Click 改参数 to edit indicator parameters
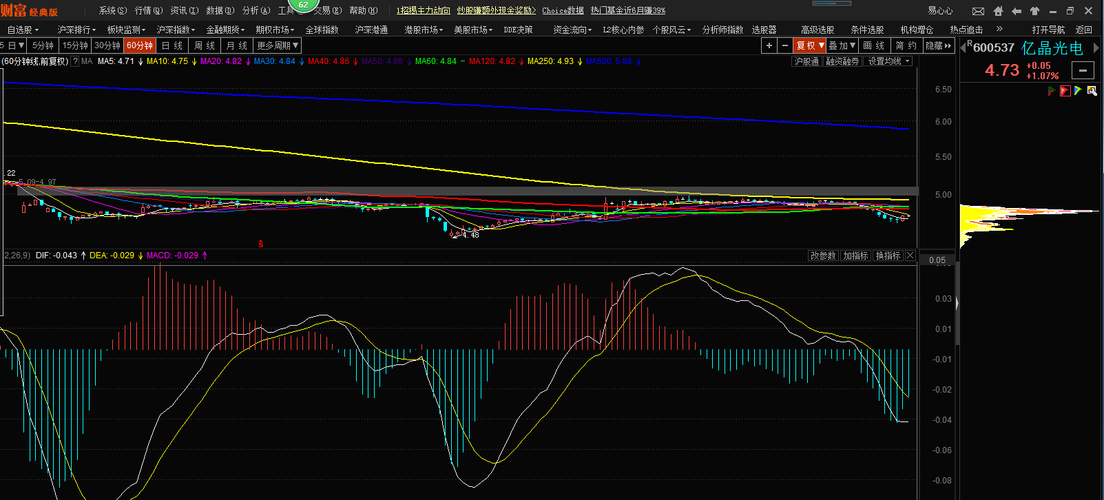 [823, 256]
